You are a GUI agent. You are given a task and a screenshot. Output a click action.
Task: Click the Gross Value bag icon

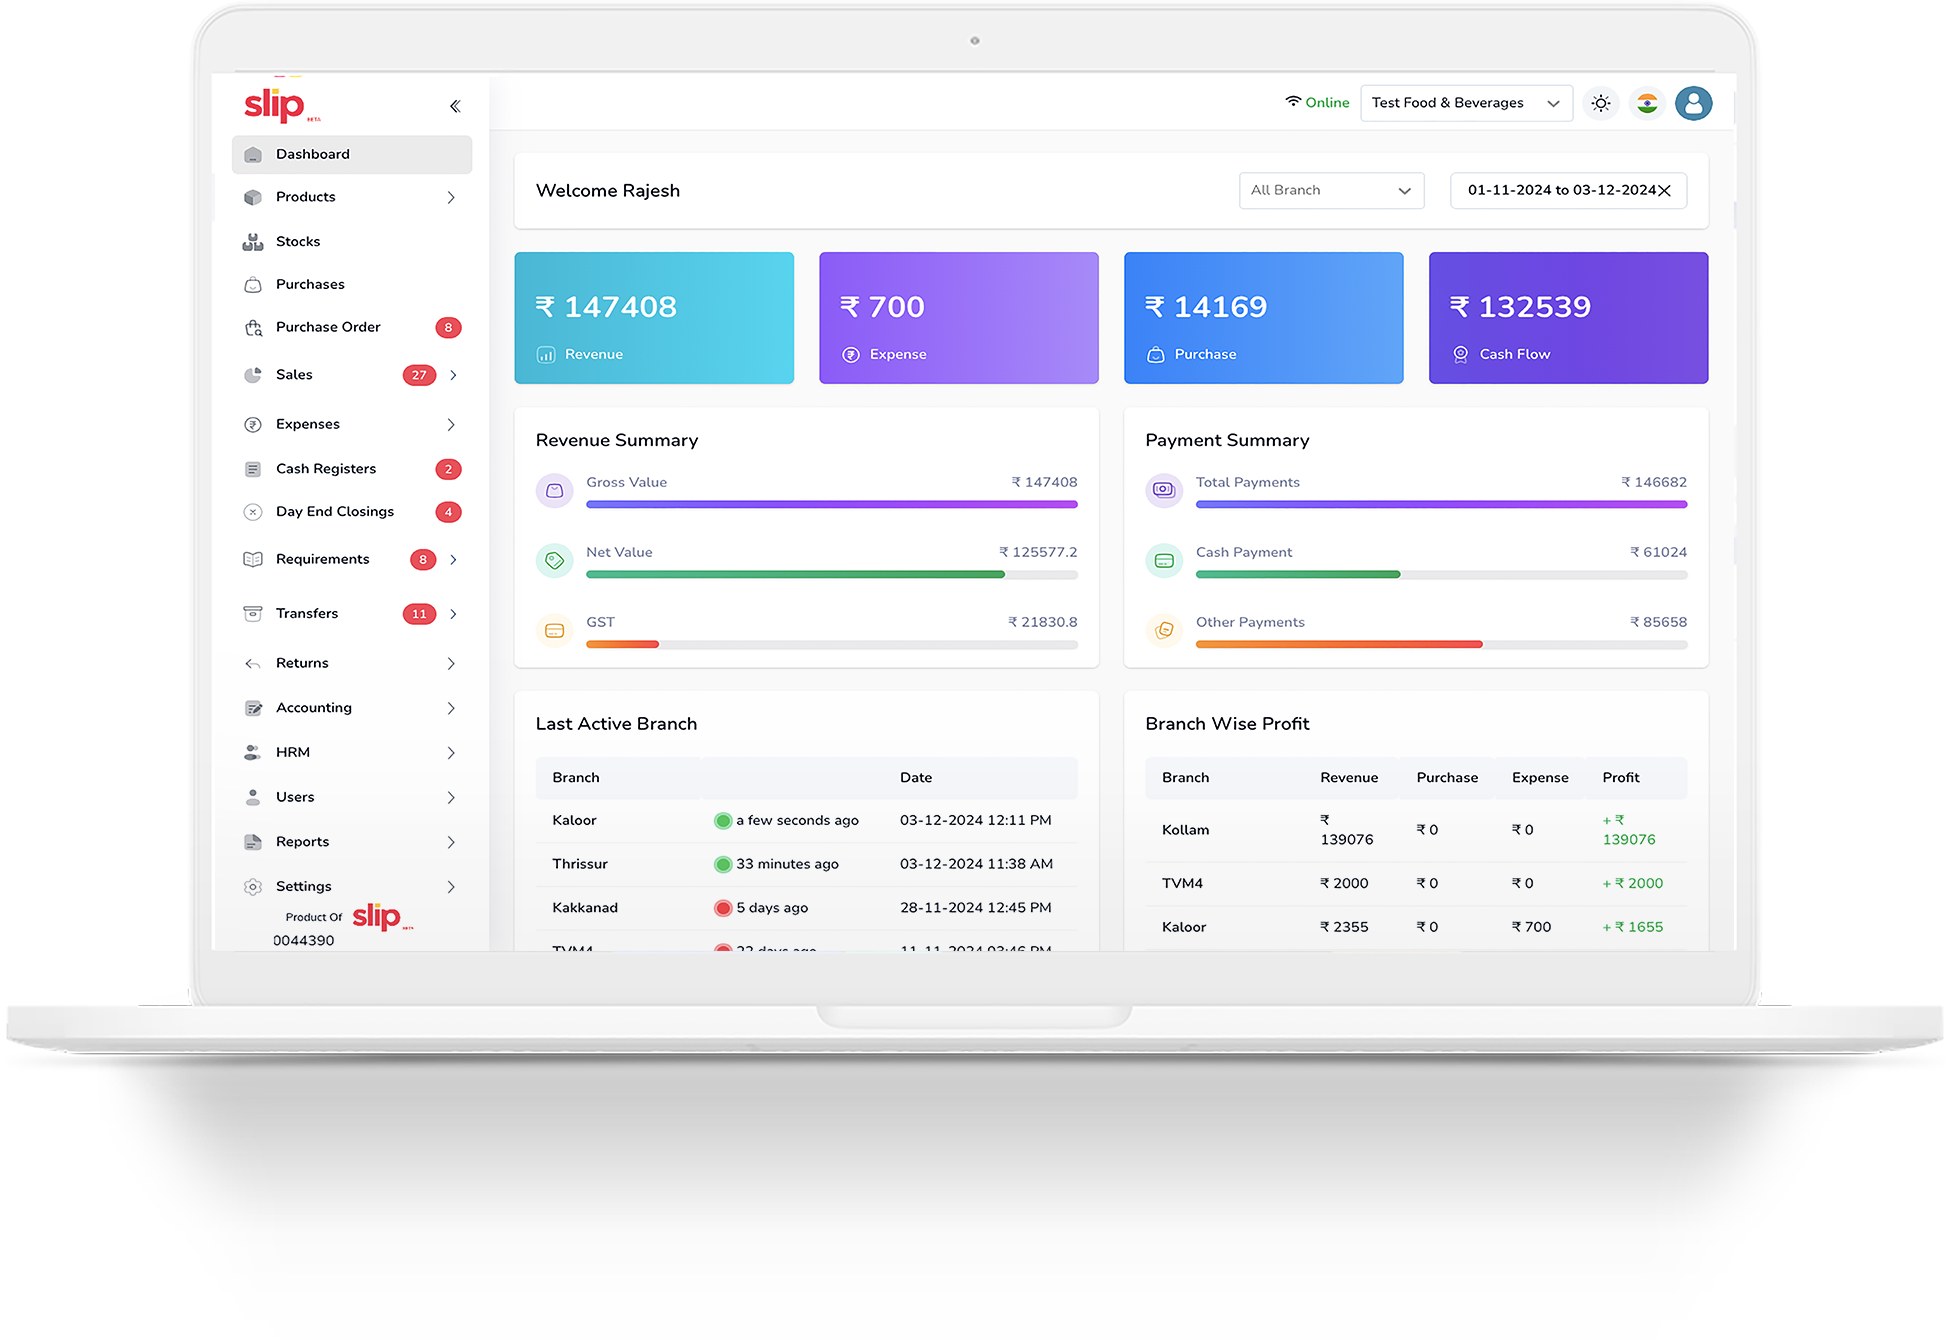[555, 491]
